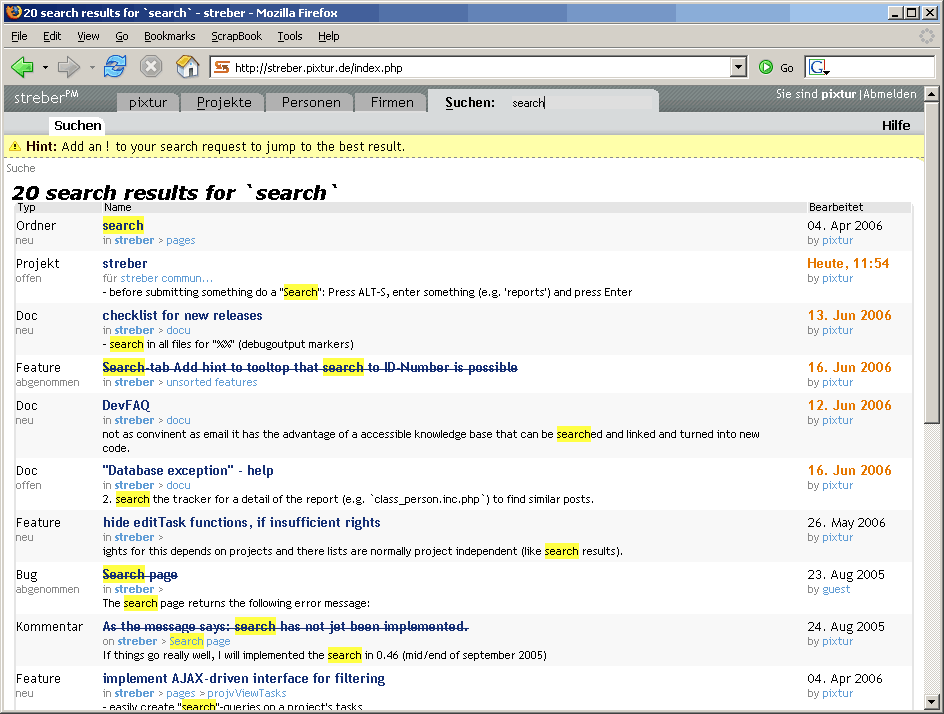944x714 pixels.
Task: Open the 'Search-tab Add hint to tooltip' feature
Action: coord(310,367)
